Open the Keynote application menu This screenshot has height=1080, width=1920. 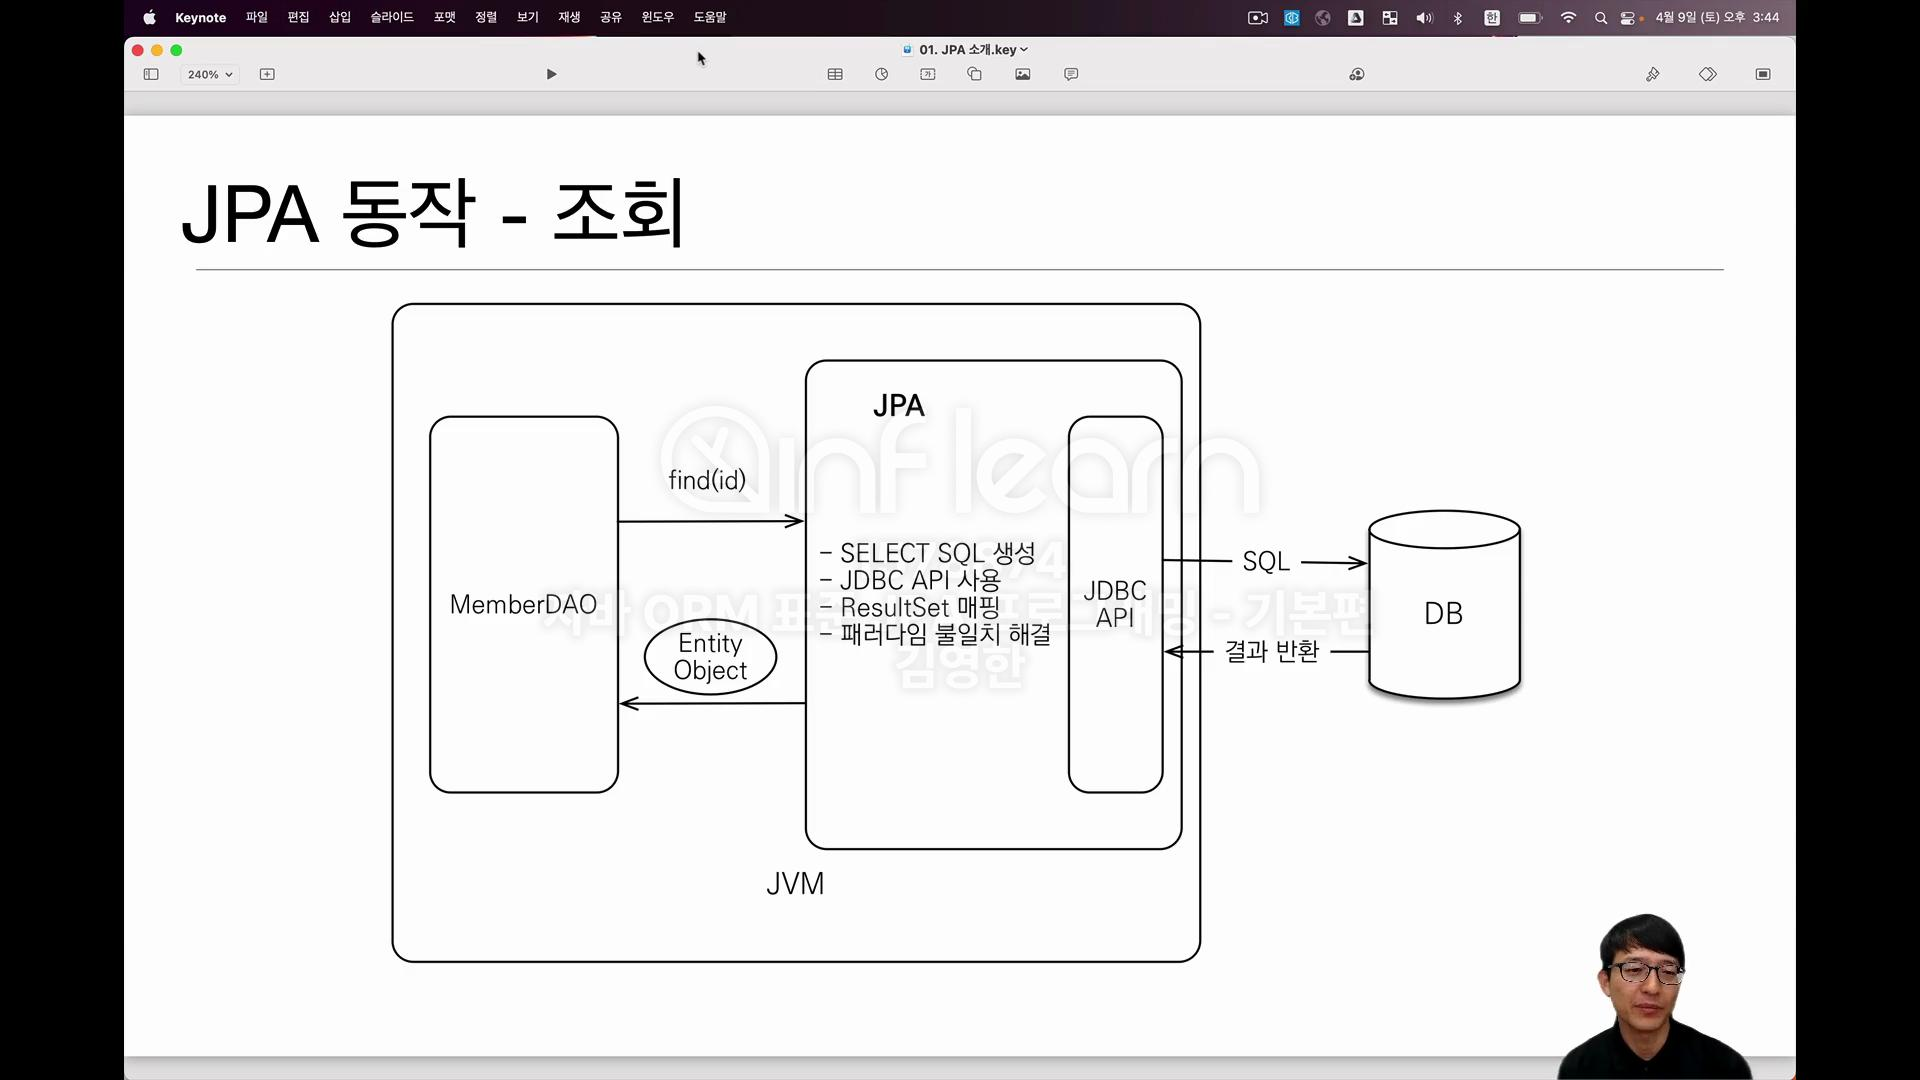coord(200,17)
